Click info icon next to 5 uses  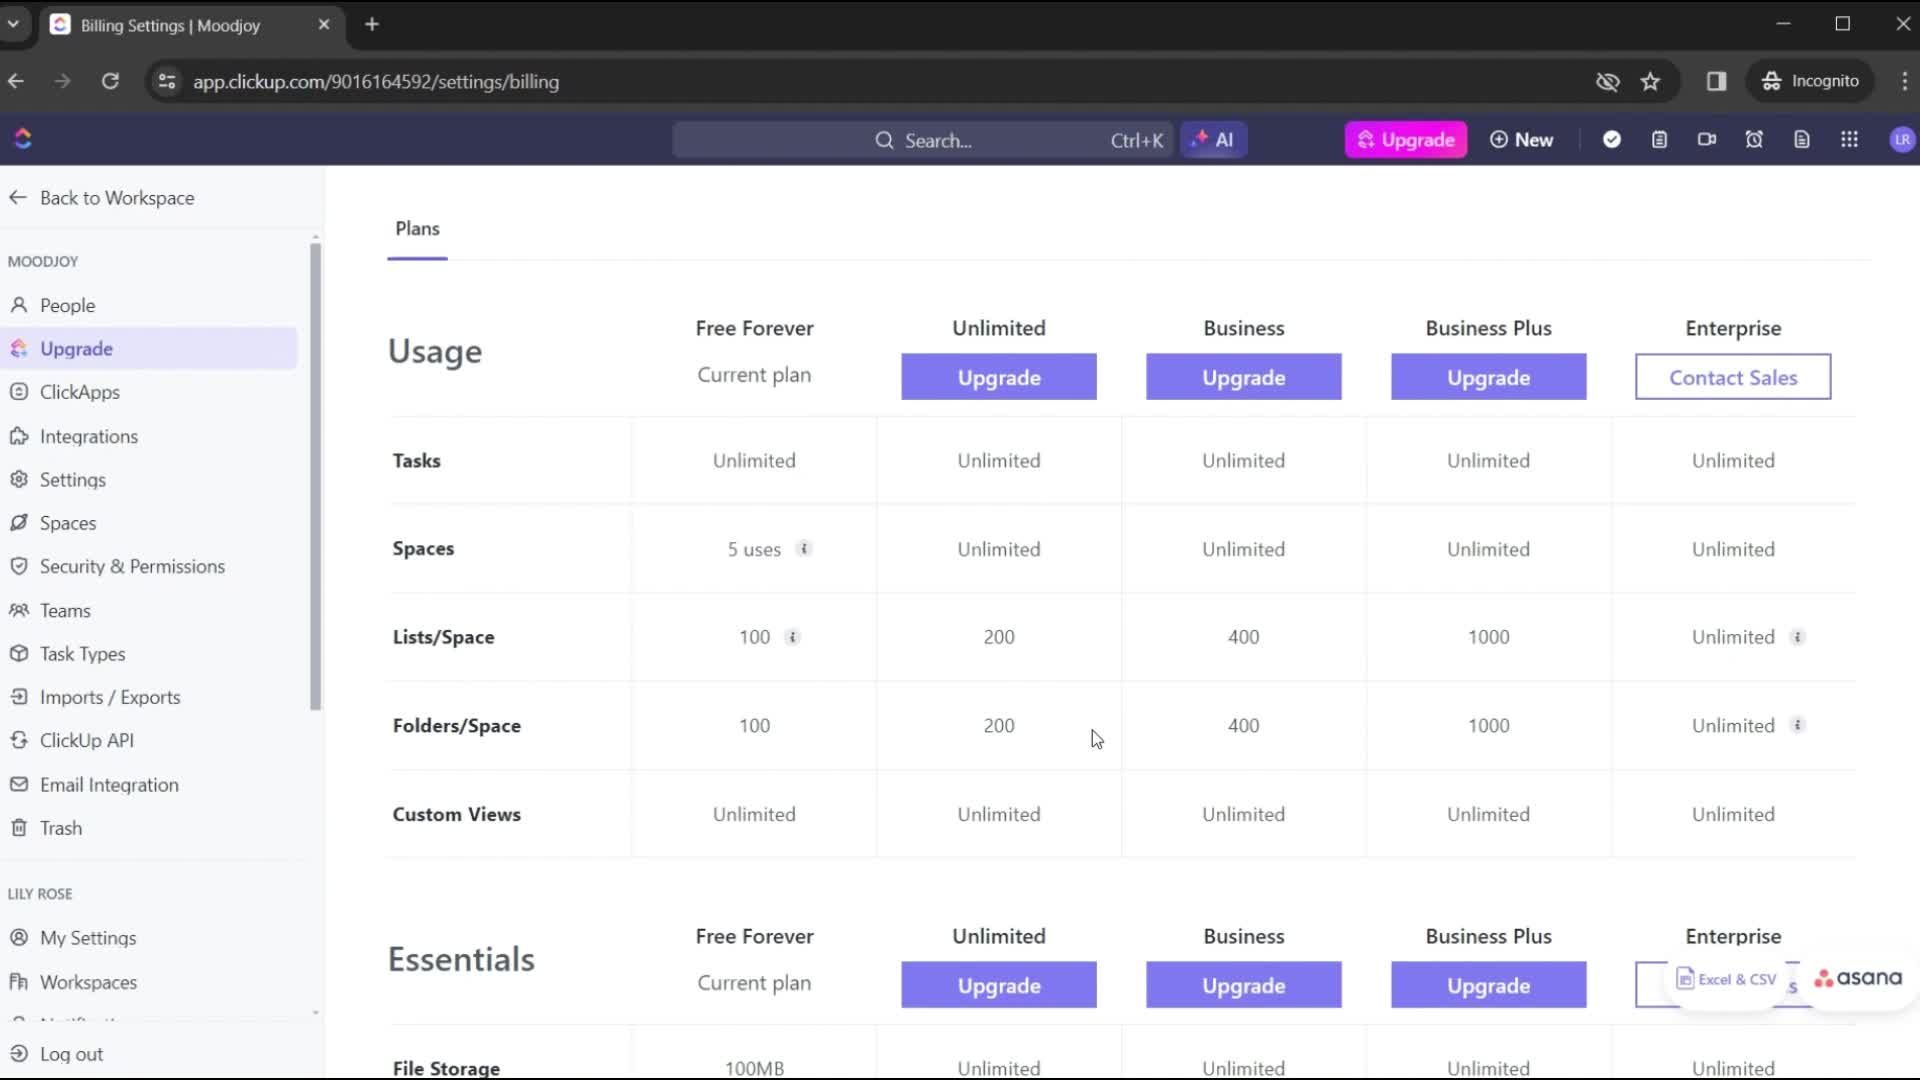[804, 549]
